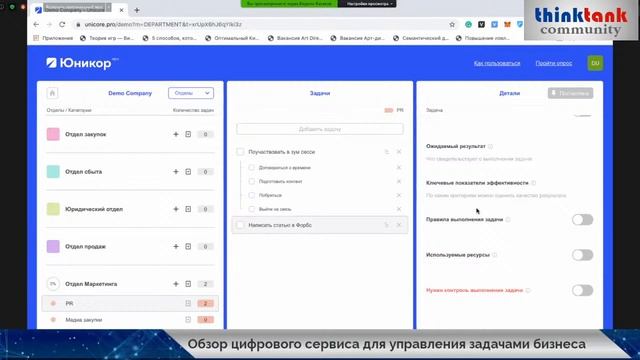Click the grey button in Детали header

tap(570, 93)
